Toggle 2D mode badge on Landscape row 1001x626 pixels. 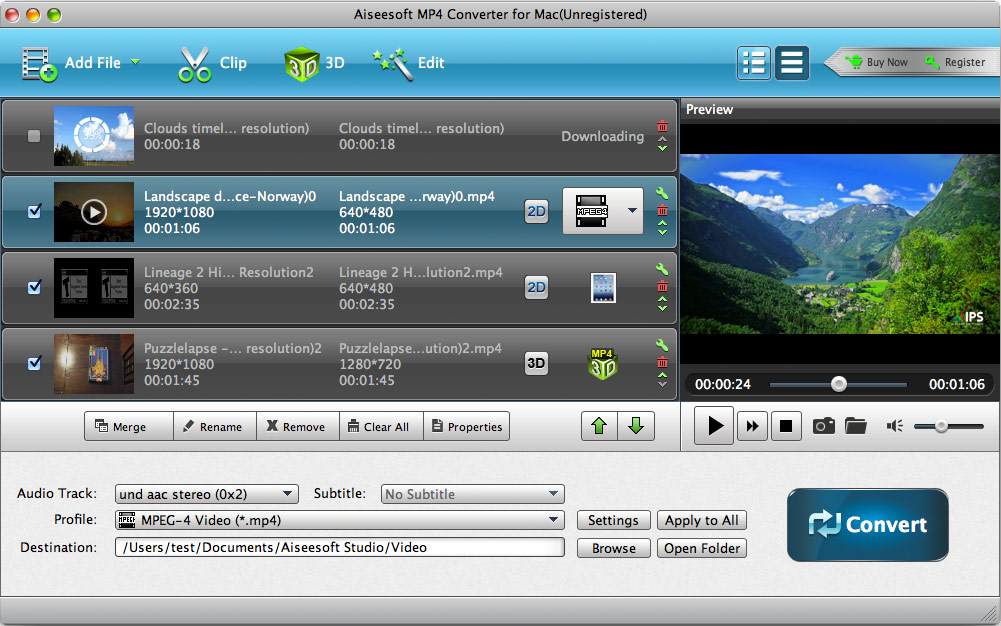[x=536, y=211]
